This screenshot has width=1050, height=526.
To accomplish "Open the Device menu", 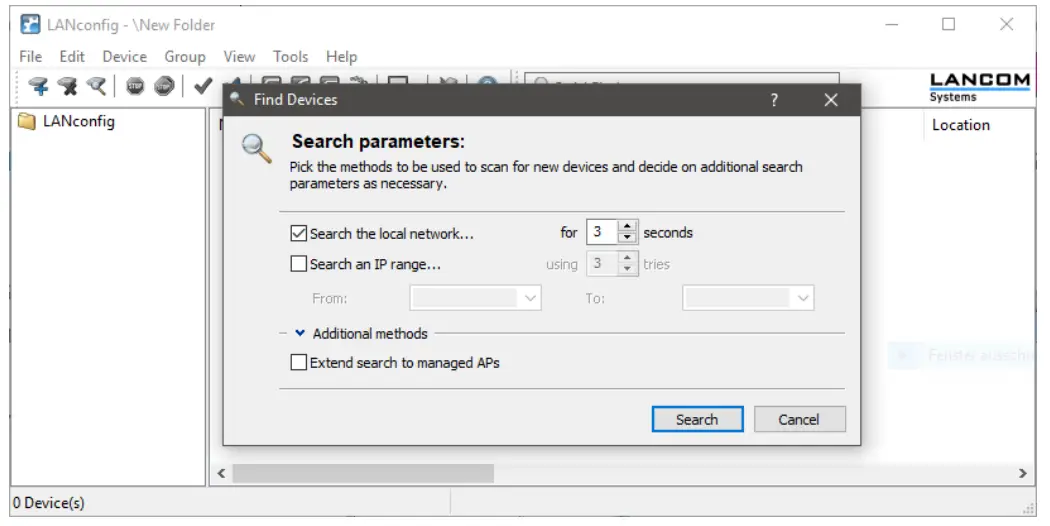I will [x=125, y=56].
